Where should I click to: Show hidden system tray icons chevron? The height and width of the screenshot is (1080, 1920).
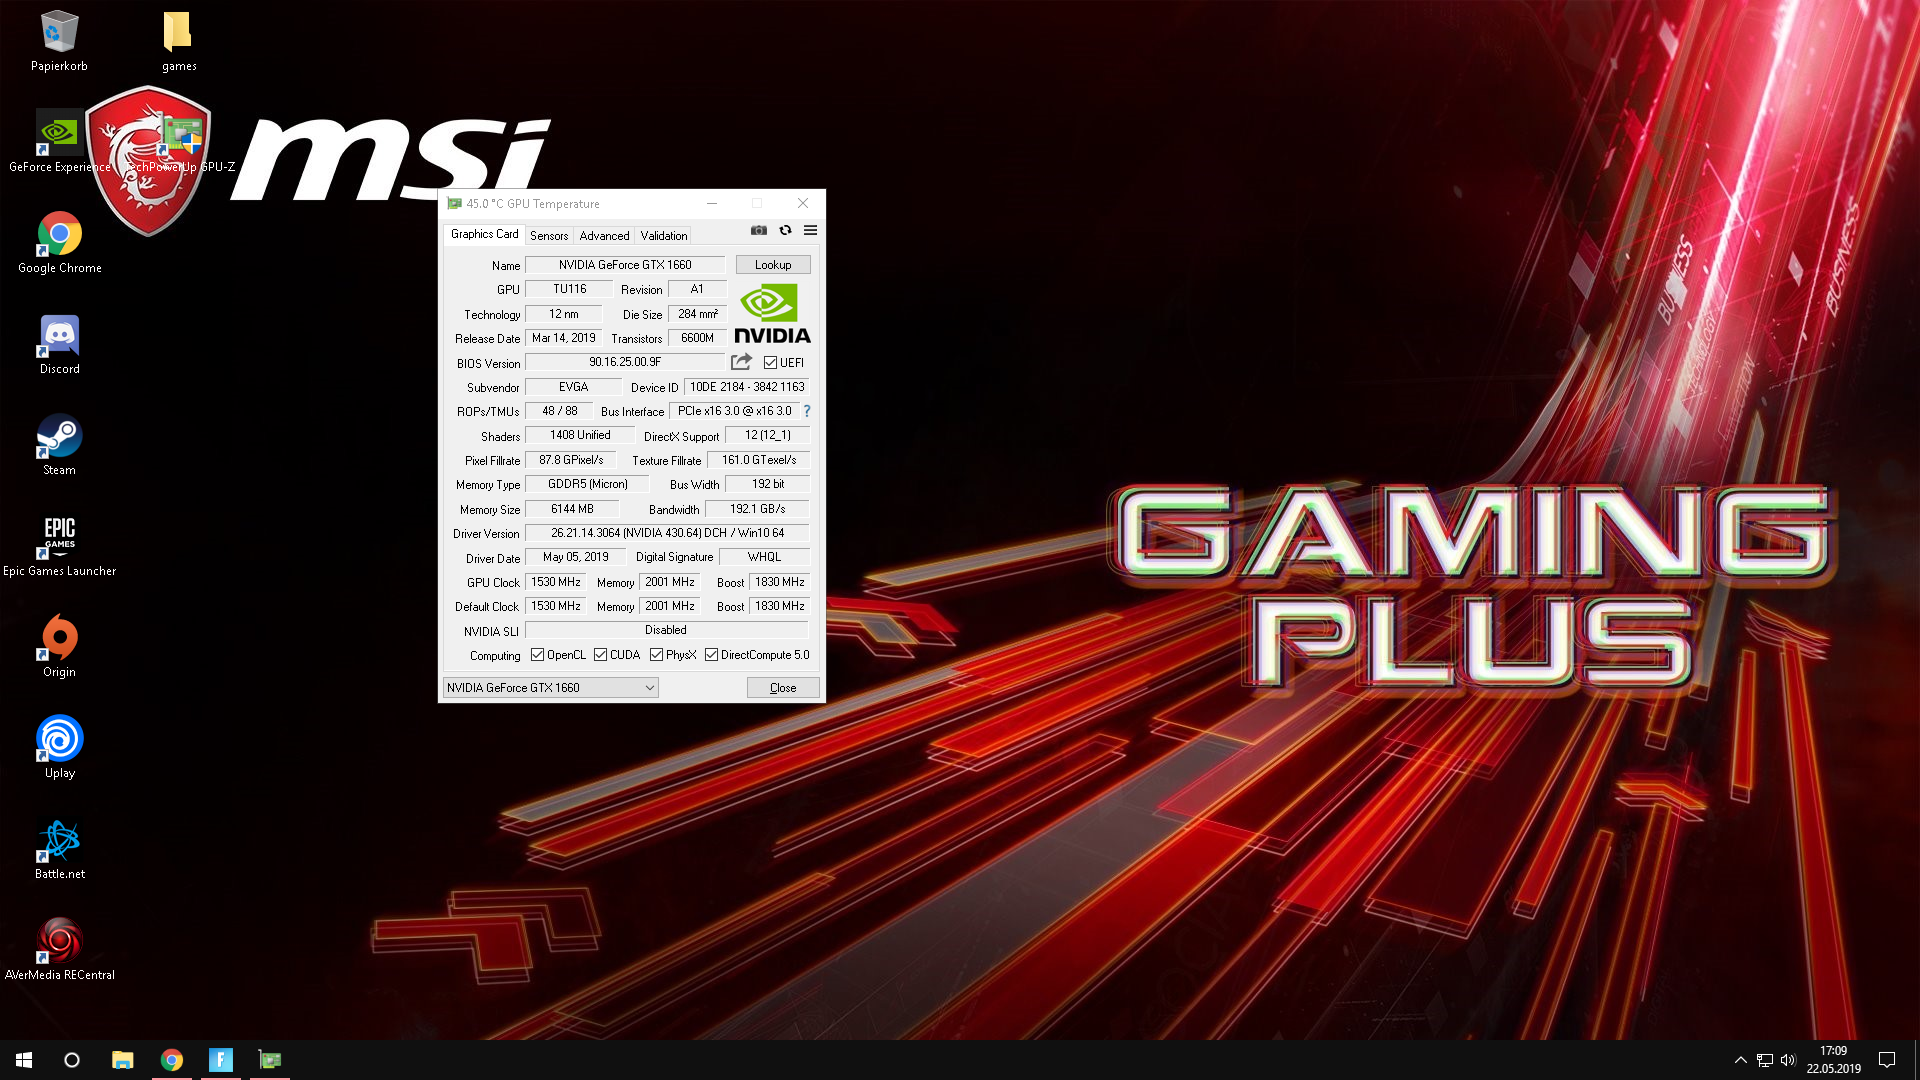click(1740, 1060)
